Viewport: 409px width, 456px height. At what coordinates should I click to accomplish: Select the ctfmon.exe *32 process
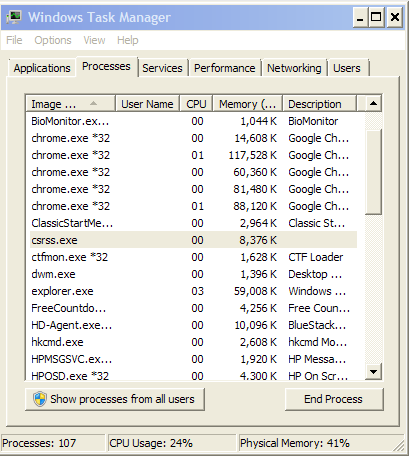click(x=193, y=257)
